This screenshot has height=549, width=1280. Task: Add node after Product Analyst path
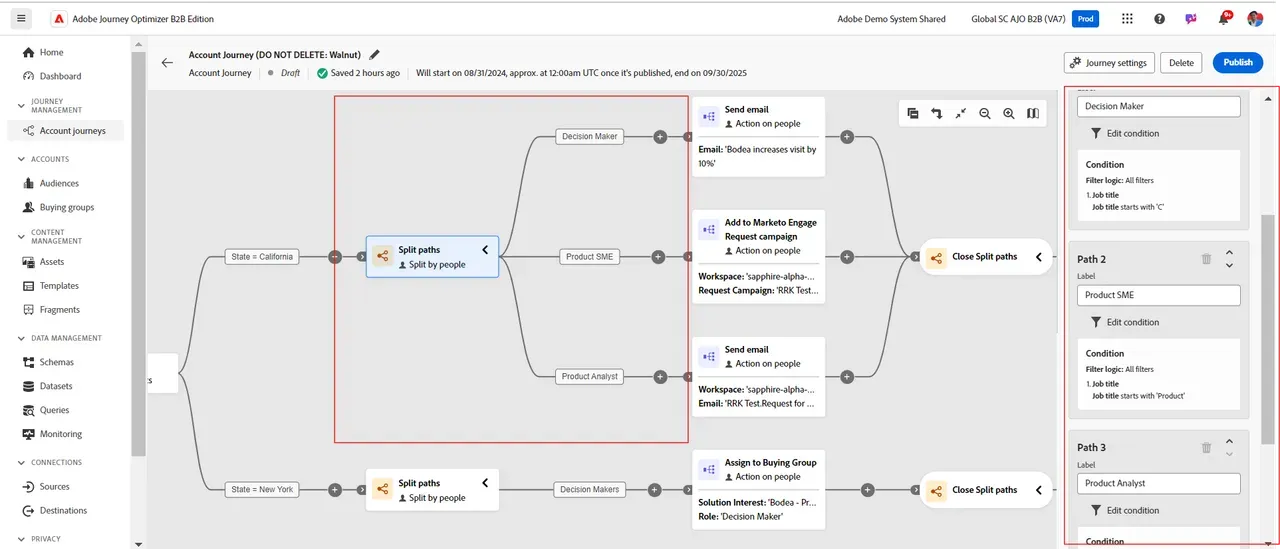tap(660, 376)
